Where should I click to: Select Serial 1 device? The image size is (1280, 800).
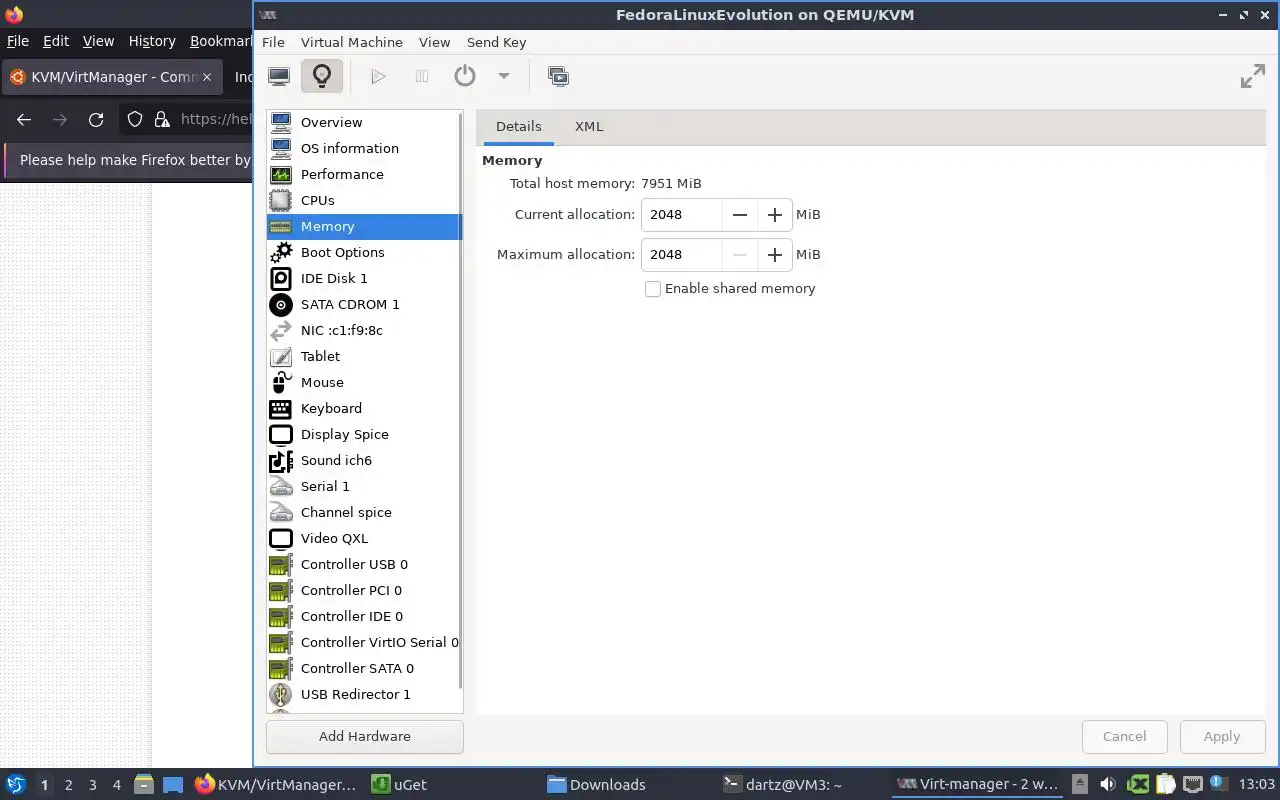pos(364,486)
